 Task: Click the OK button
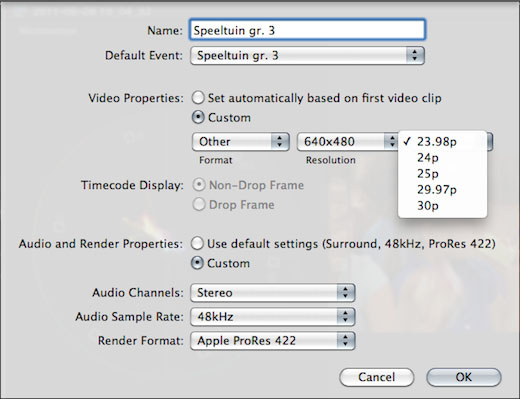[x=464, y=377]
